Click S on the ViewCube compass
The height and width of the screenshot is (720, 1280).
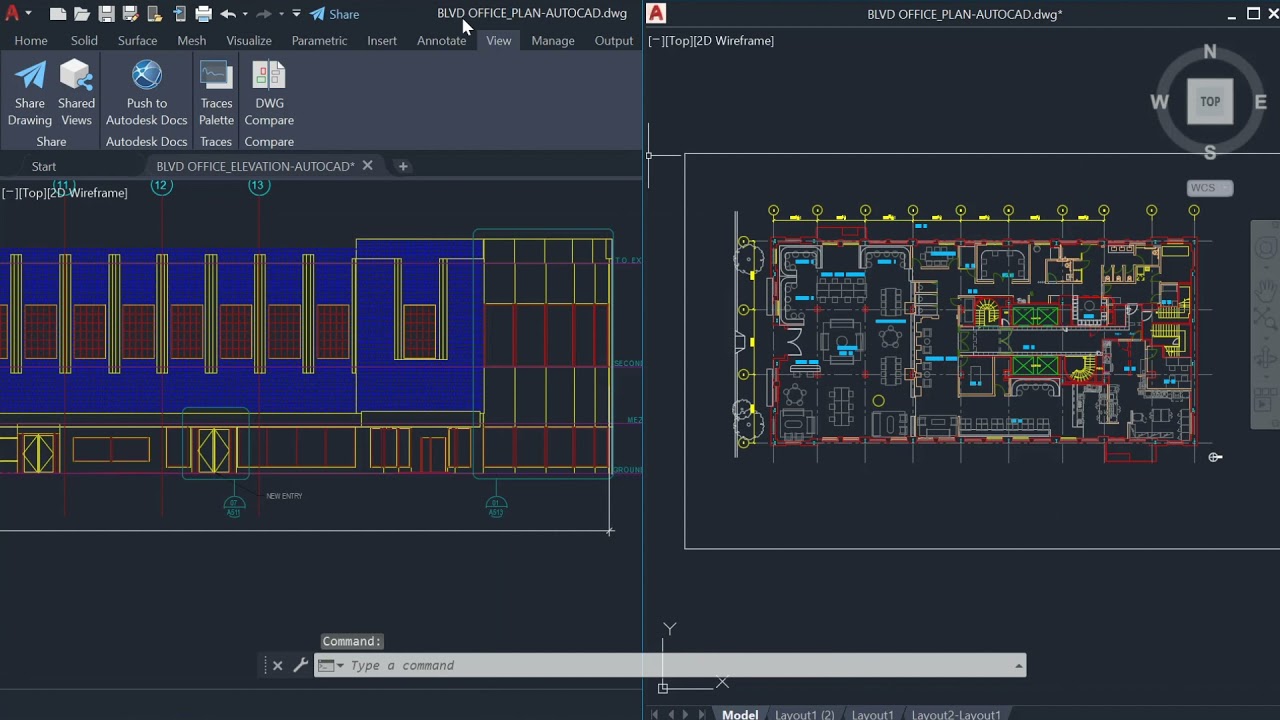(1210, 152)
